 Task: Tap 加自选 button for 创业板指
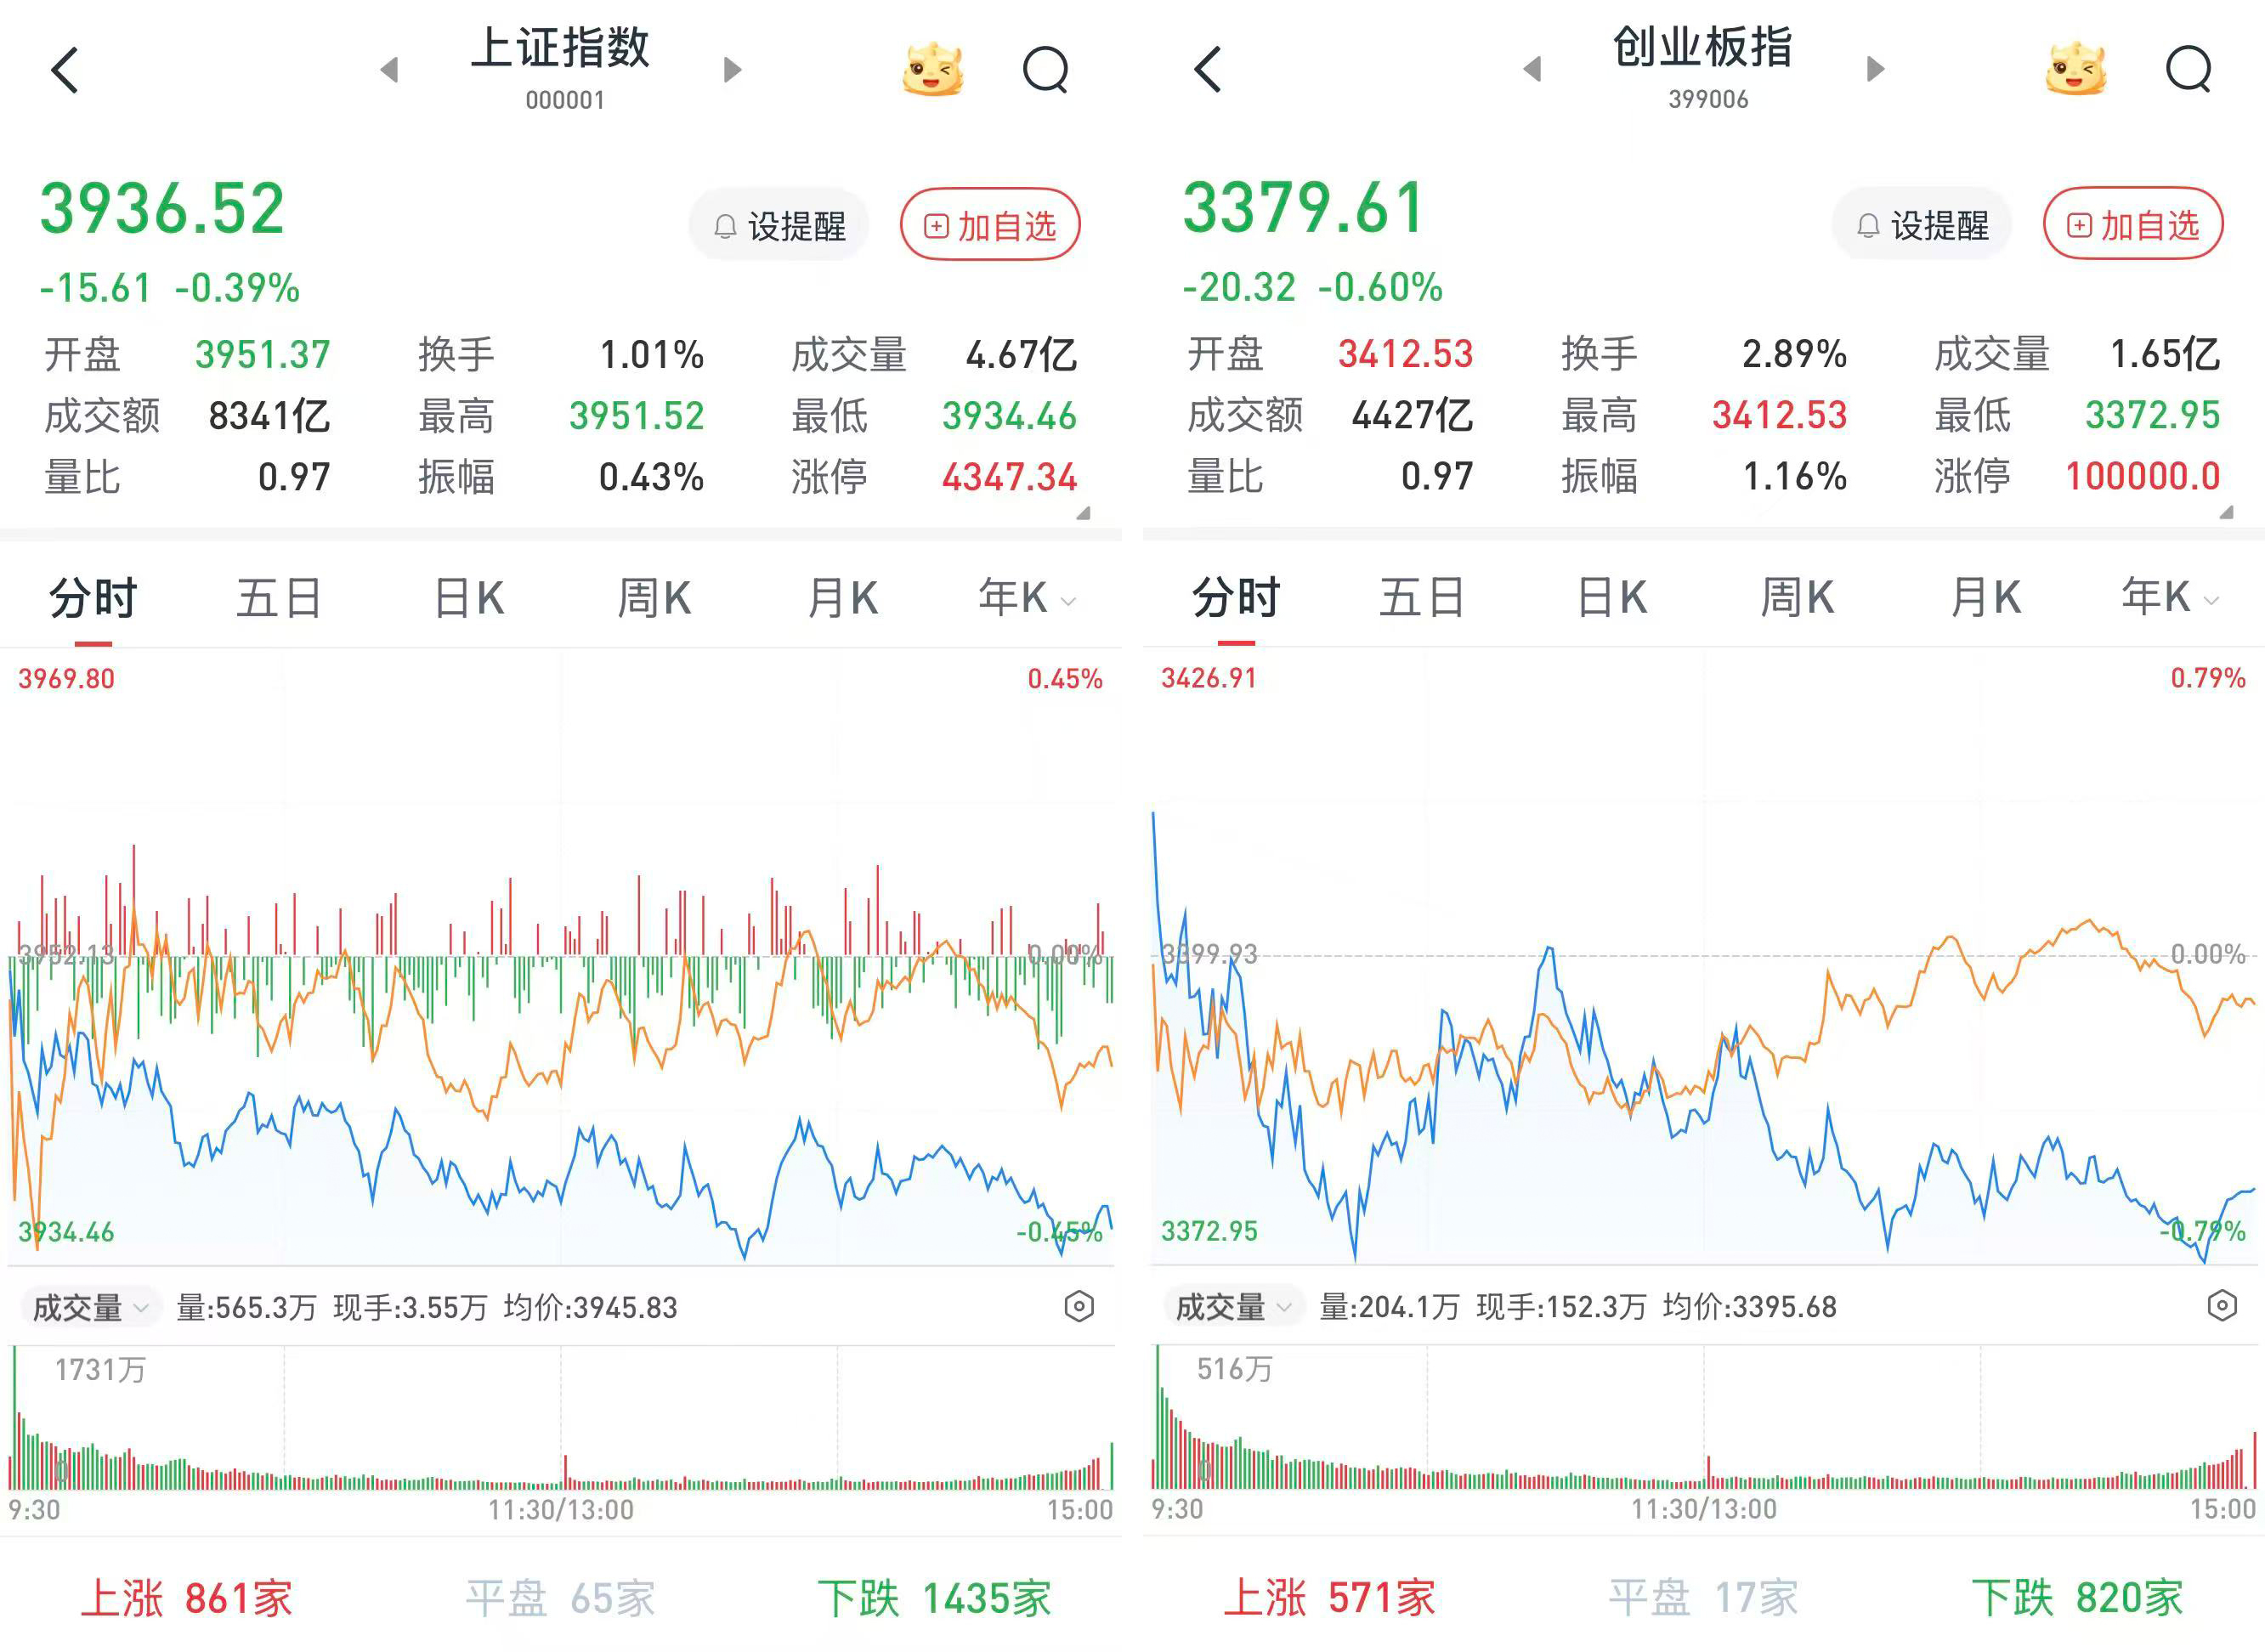click(2133, 224)
